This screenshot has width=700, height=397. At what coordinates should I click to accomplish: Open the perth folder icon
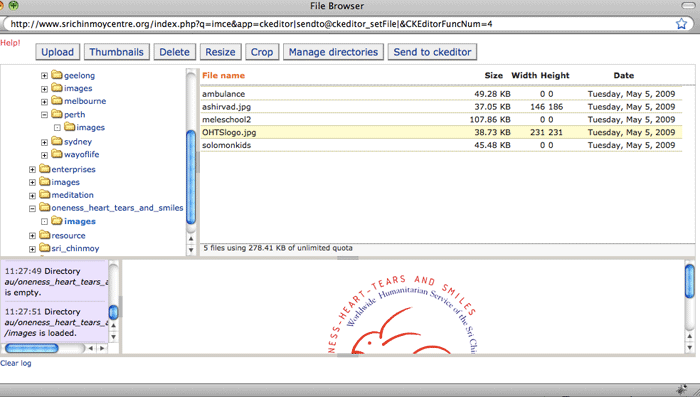point(57,113)
